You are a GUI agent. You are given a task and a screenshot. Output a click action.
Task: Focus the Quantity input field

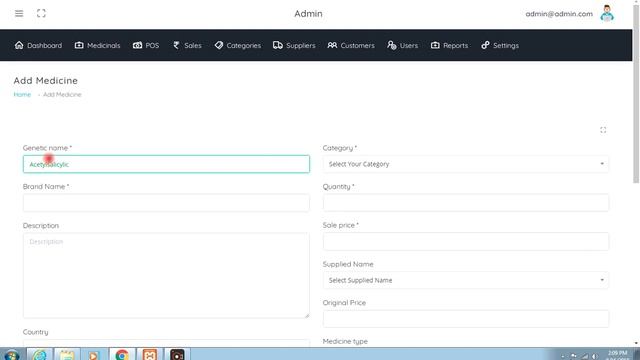coord(466,203)
